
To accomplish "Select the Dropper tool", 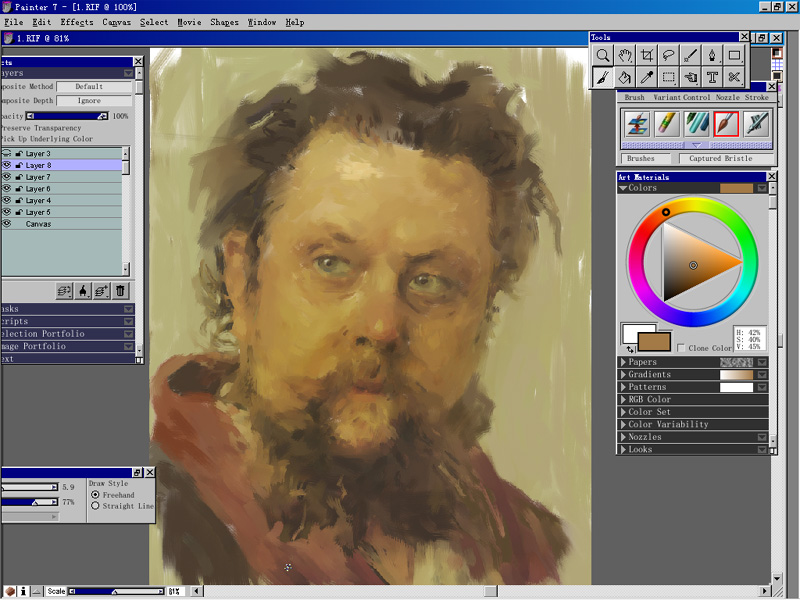I will 646,77.
